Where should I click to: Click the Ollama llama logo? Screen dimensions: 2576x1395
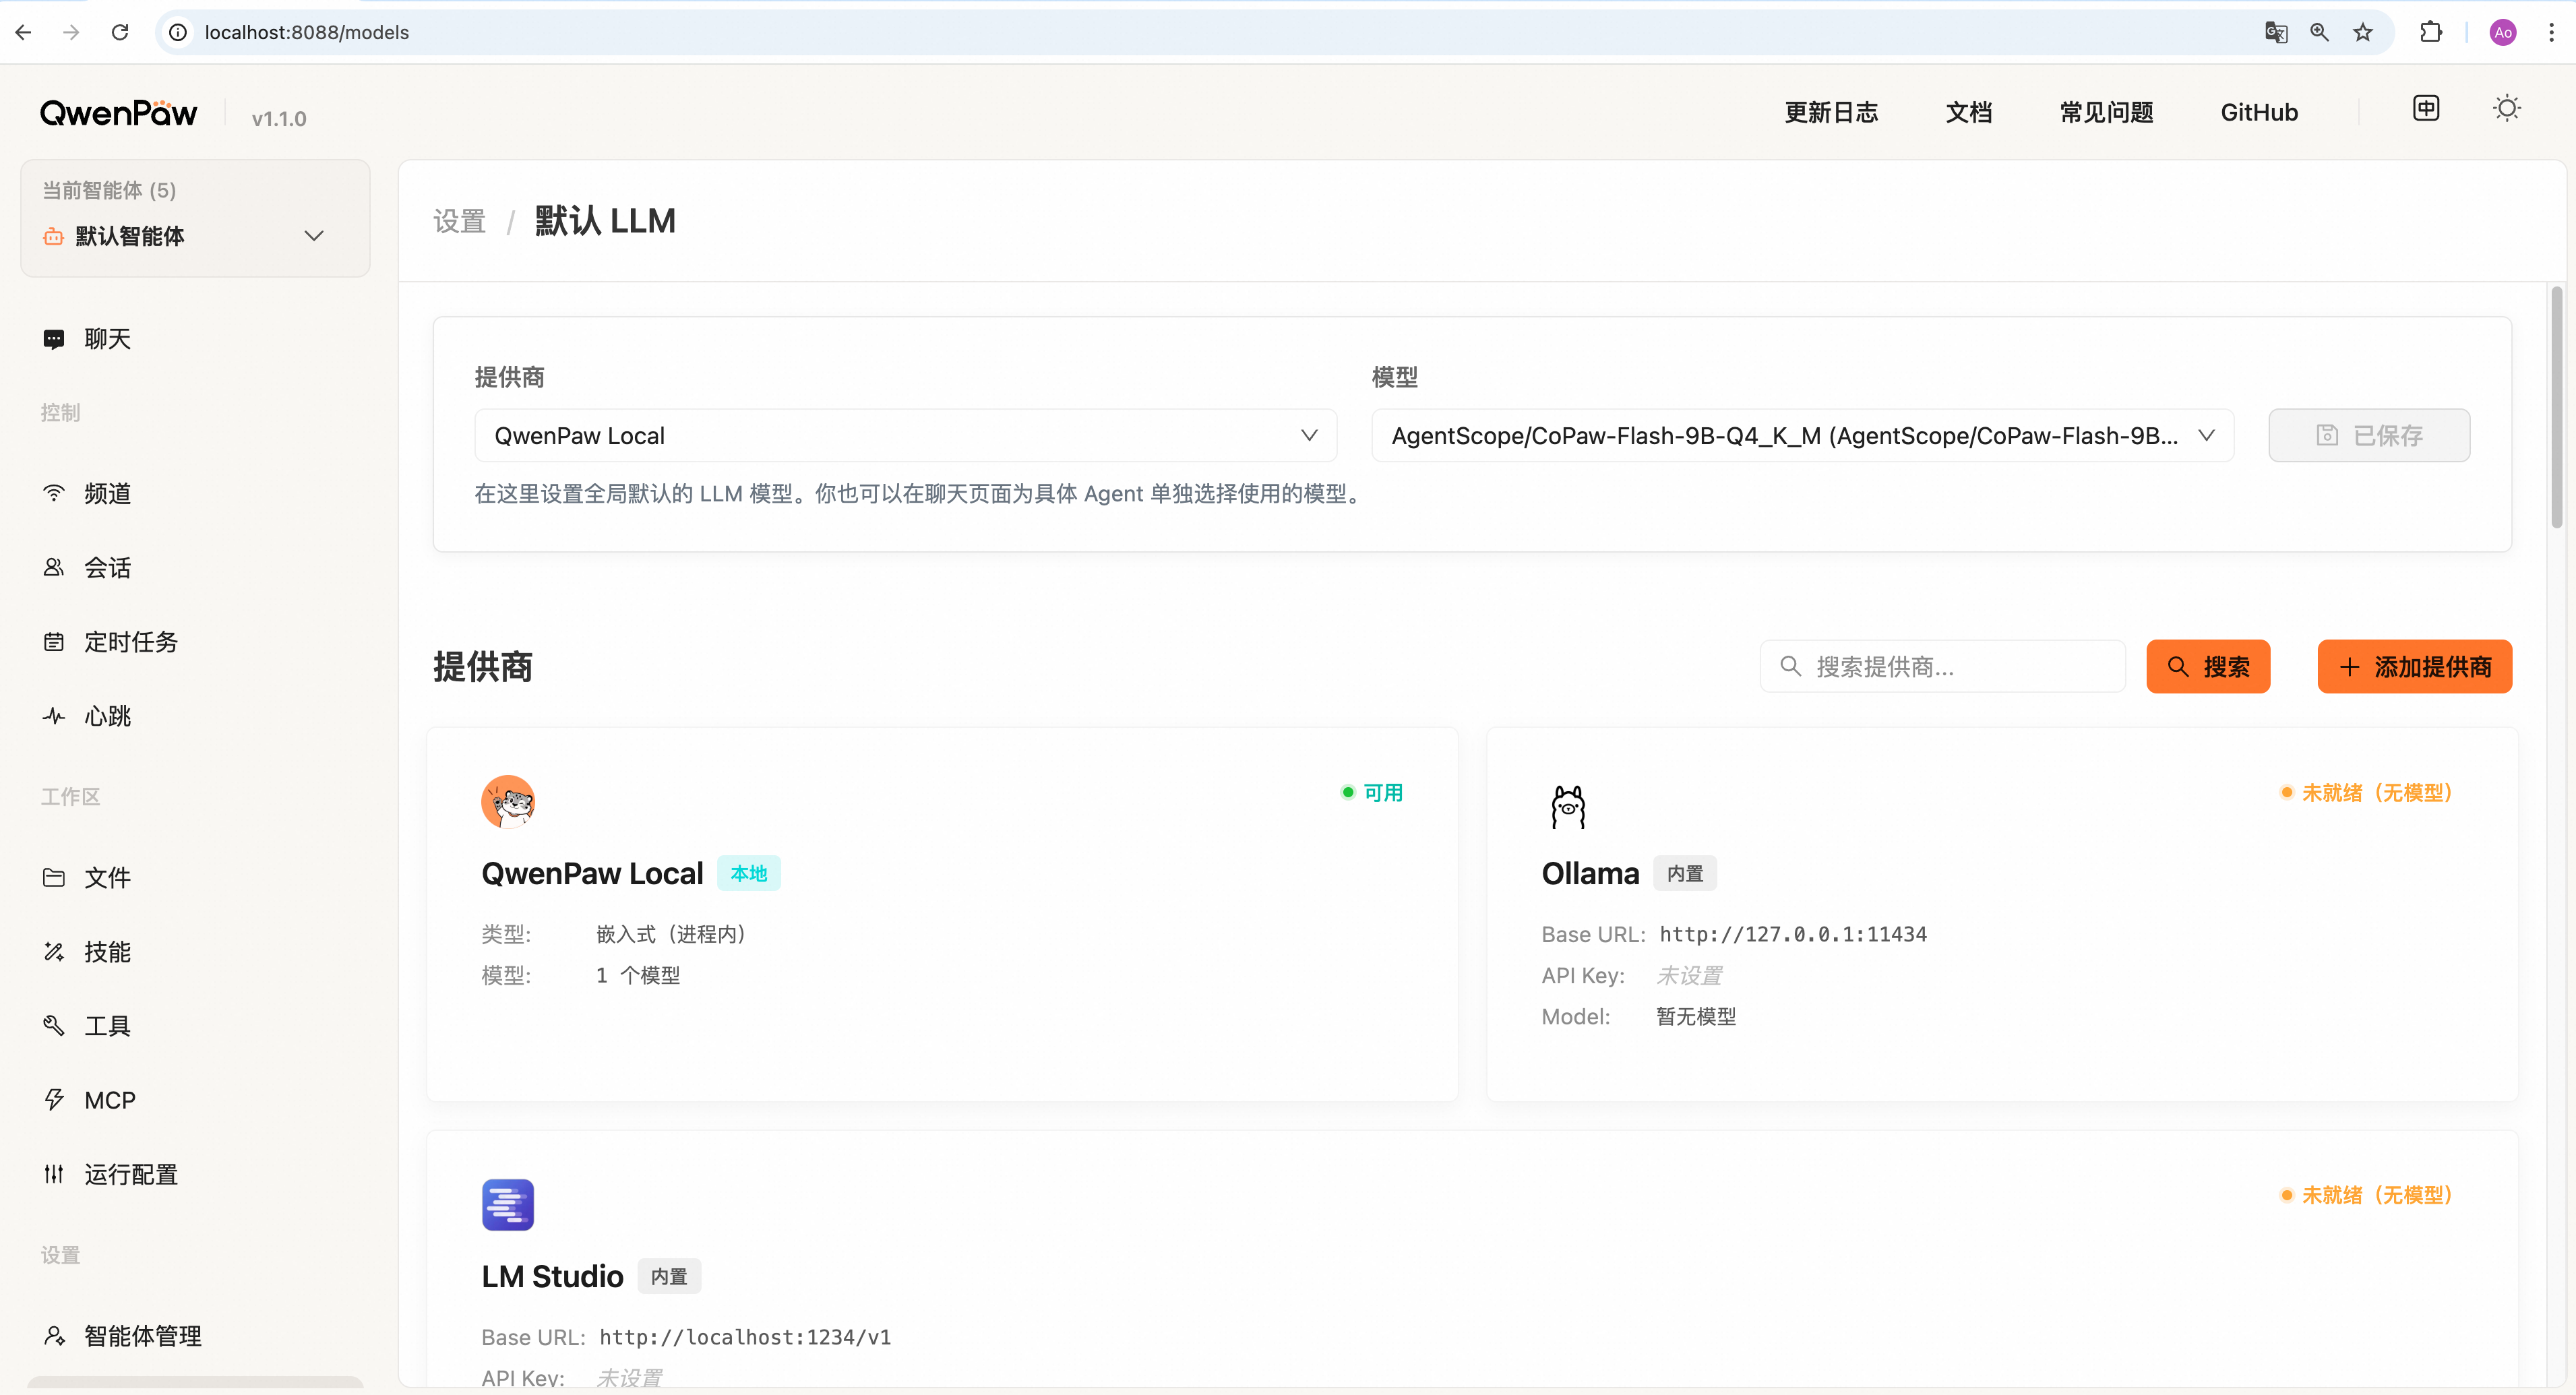point(1568,806)
